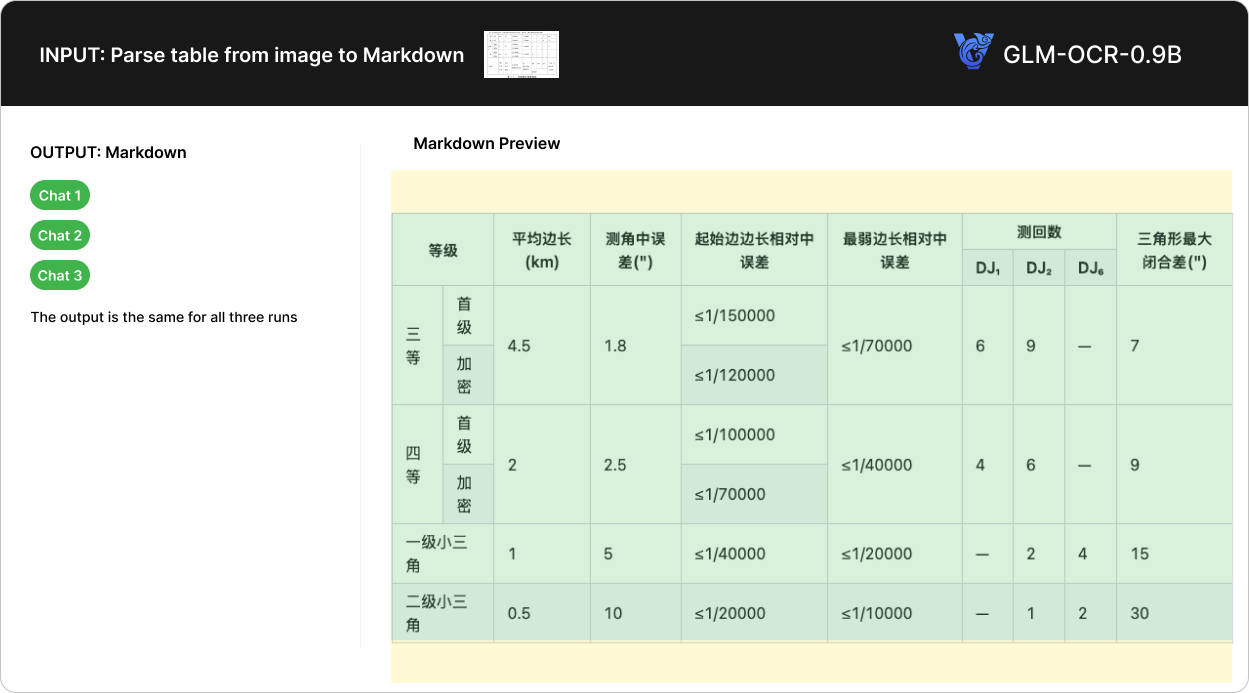Click the ≤1/150000 table cell

point(735,316)
